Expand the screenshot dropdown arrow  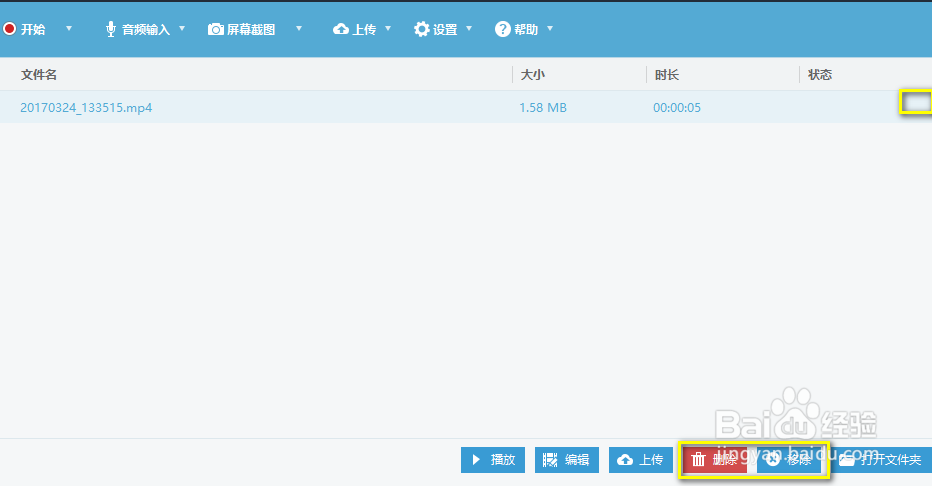299,29
